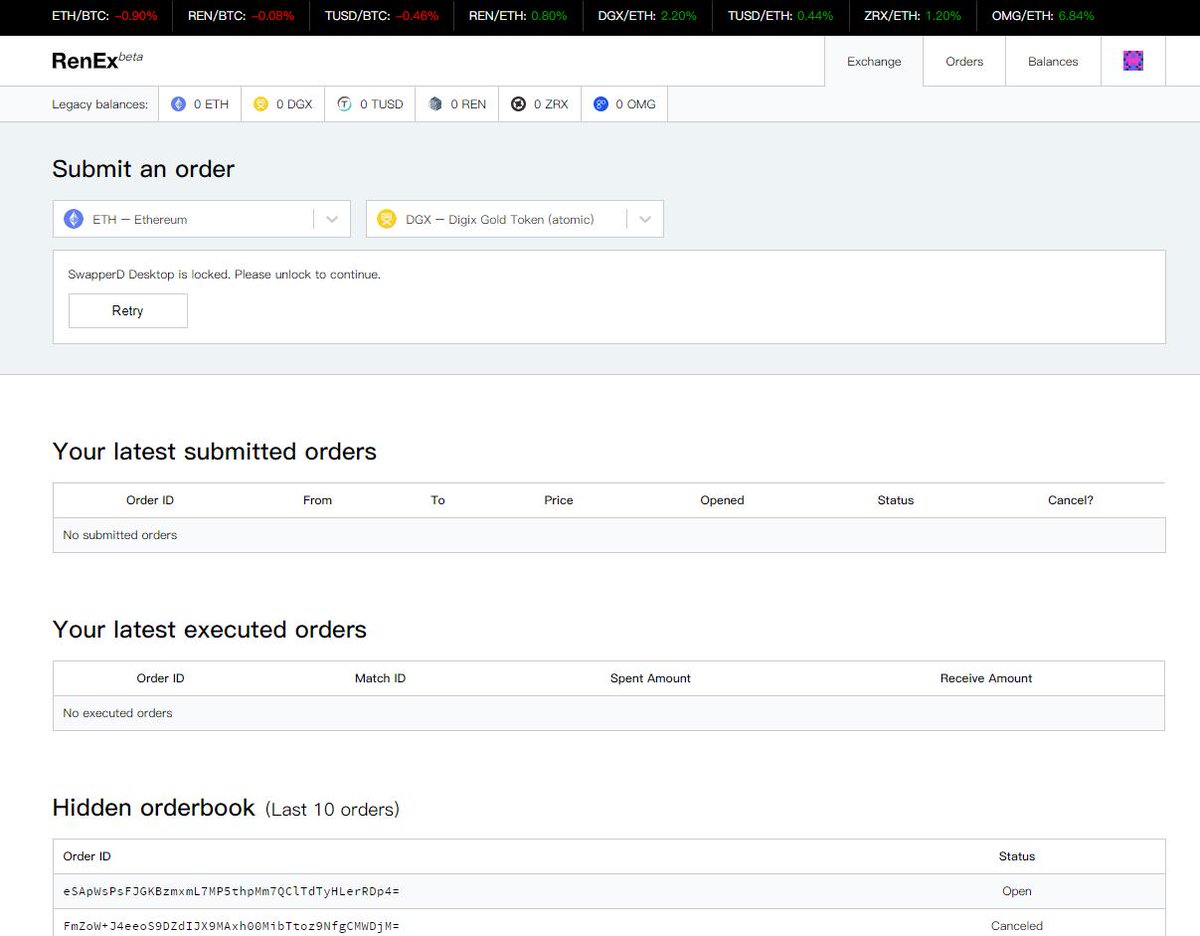Click Ethereum icon in first token selector
Image resolution: width=1200 pixels, height=936 pixels.
coord(74,219)
